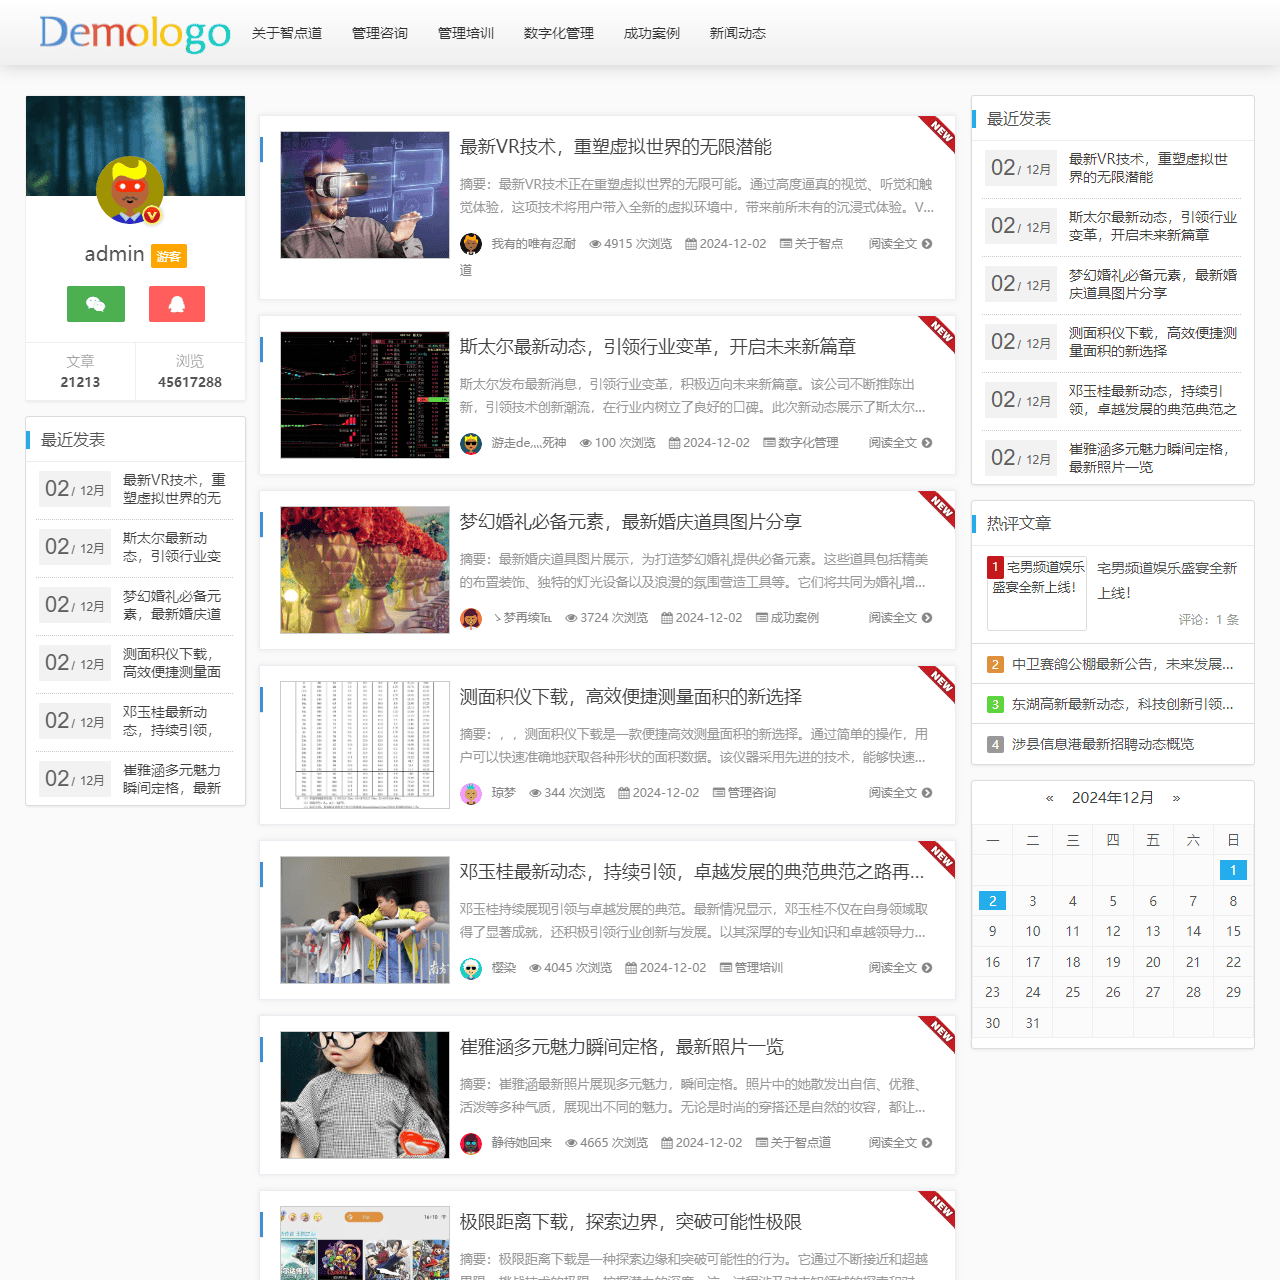Click the category icon next to 数字化管理
Image resolution: width=1280 pixels, height=1280 pixels.
769,443
